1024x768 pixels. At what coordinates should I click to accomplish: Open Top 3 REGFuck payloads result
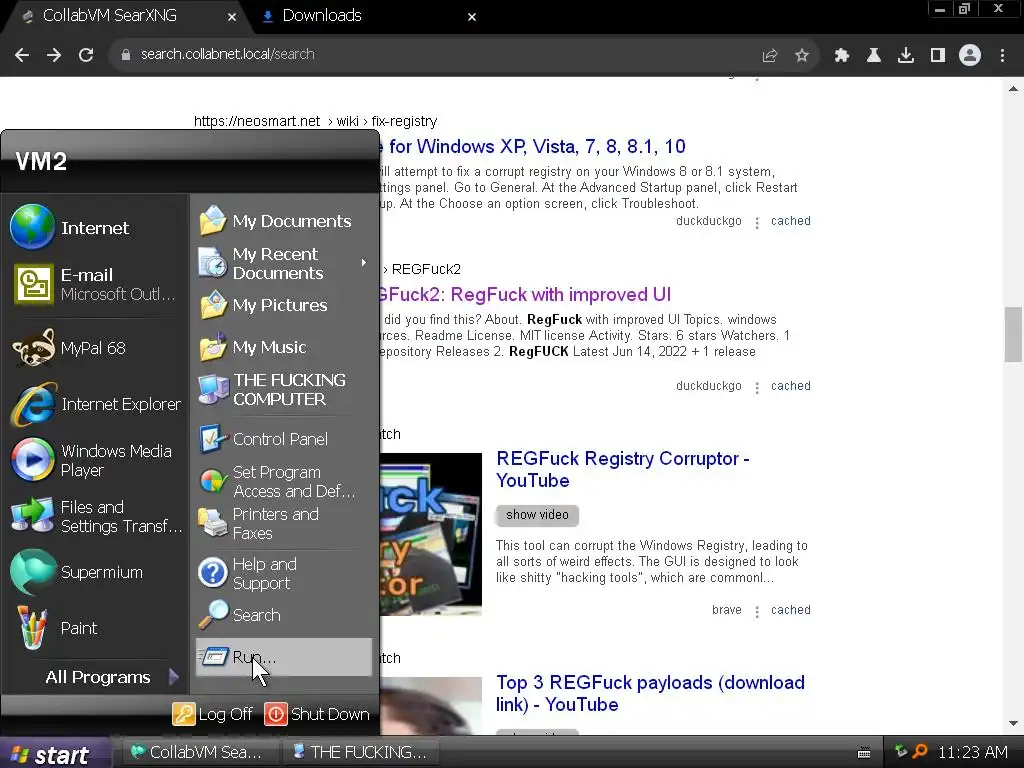[x=650, y=694]
